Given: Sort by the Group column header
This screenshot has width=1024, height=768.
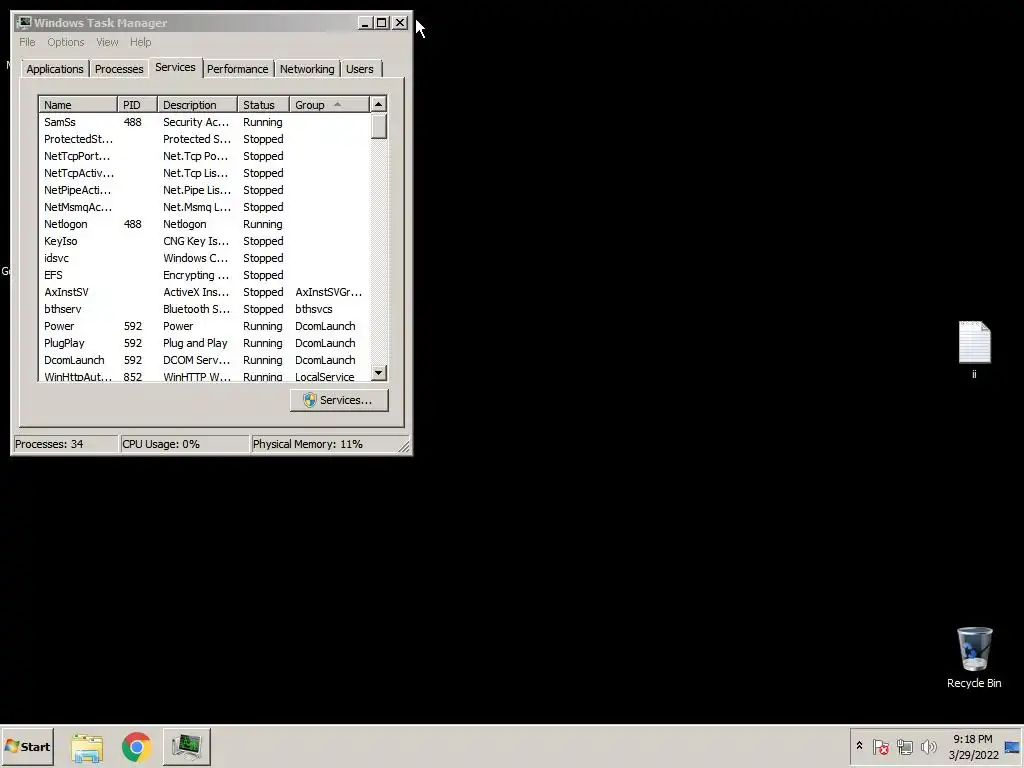Looking at the screenshot, I should pyautogui.click(x=329, y=104).
